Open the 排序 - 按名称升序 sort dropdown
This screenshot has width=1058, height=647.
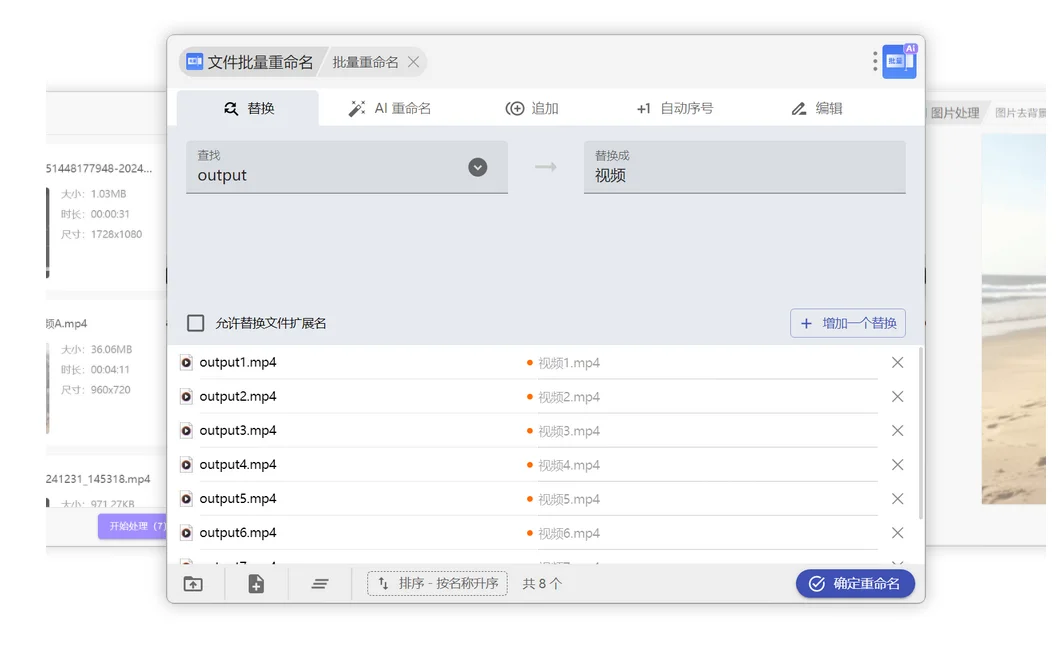point(437,583)
